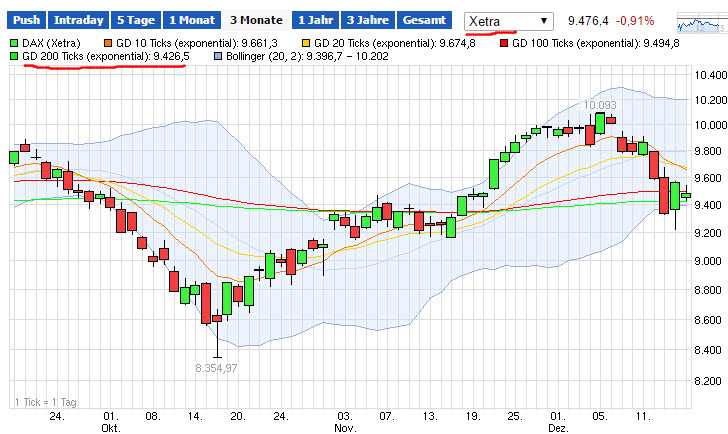This screenshot has height=434, width=728.
Task: Select the 3 Jahre tab
Action: click(x=366, y=20)
